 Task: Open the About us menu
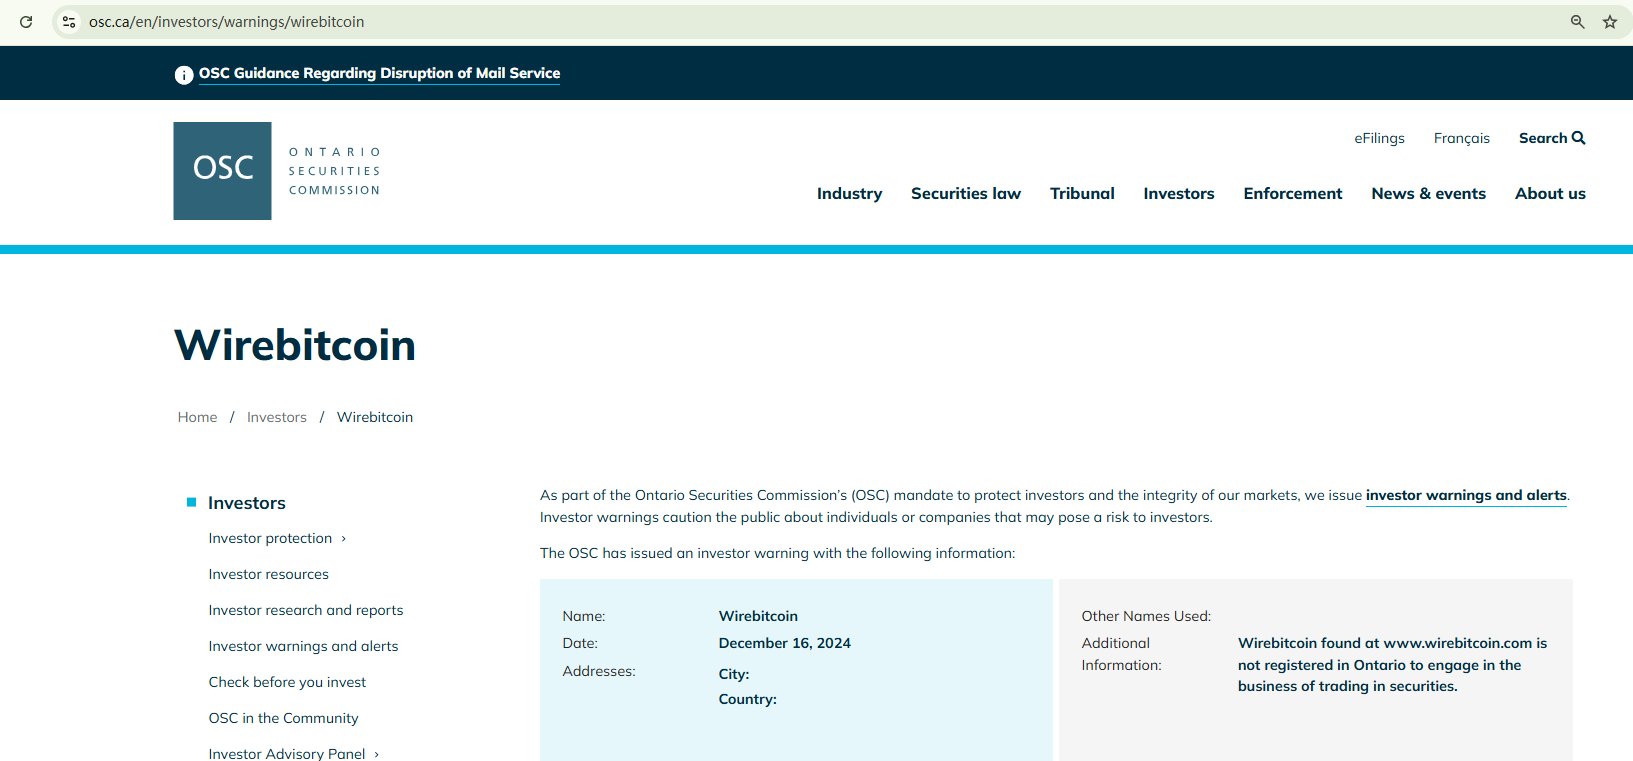1550,194
